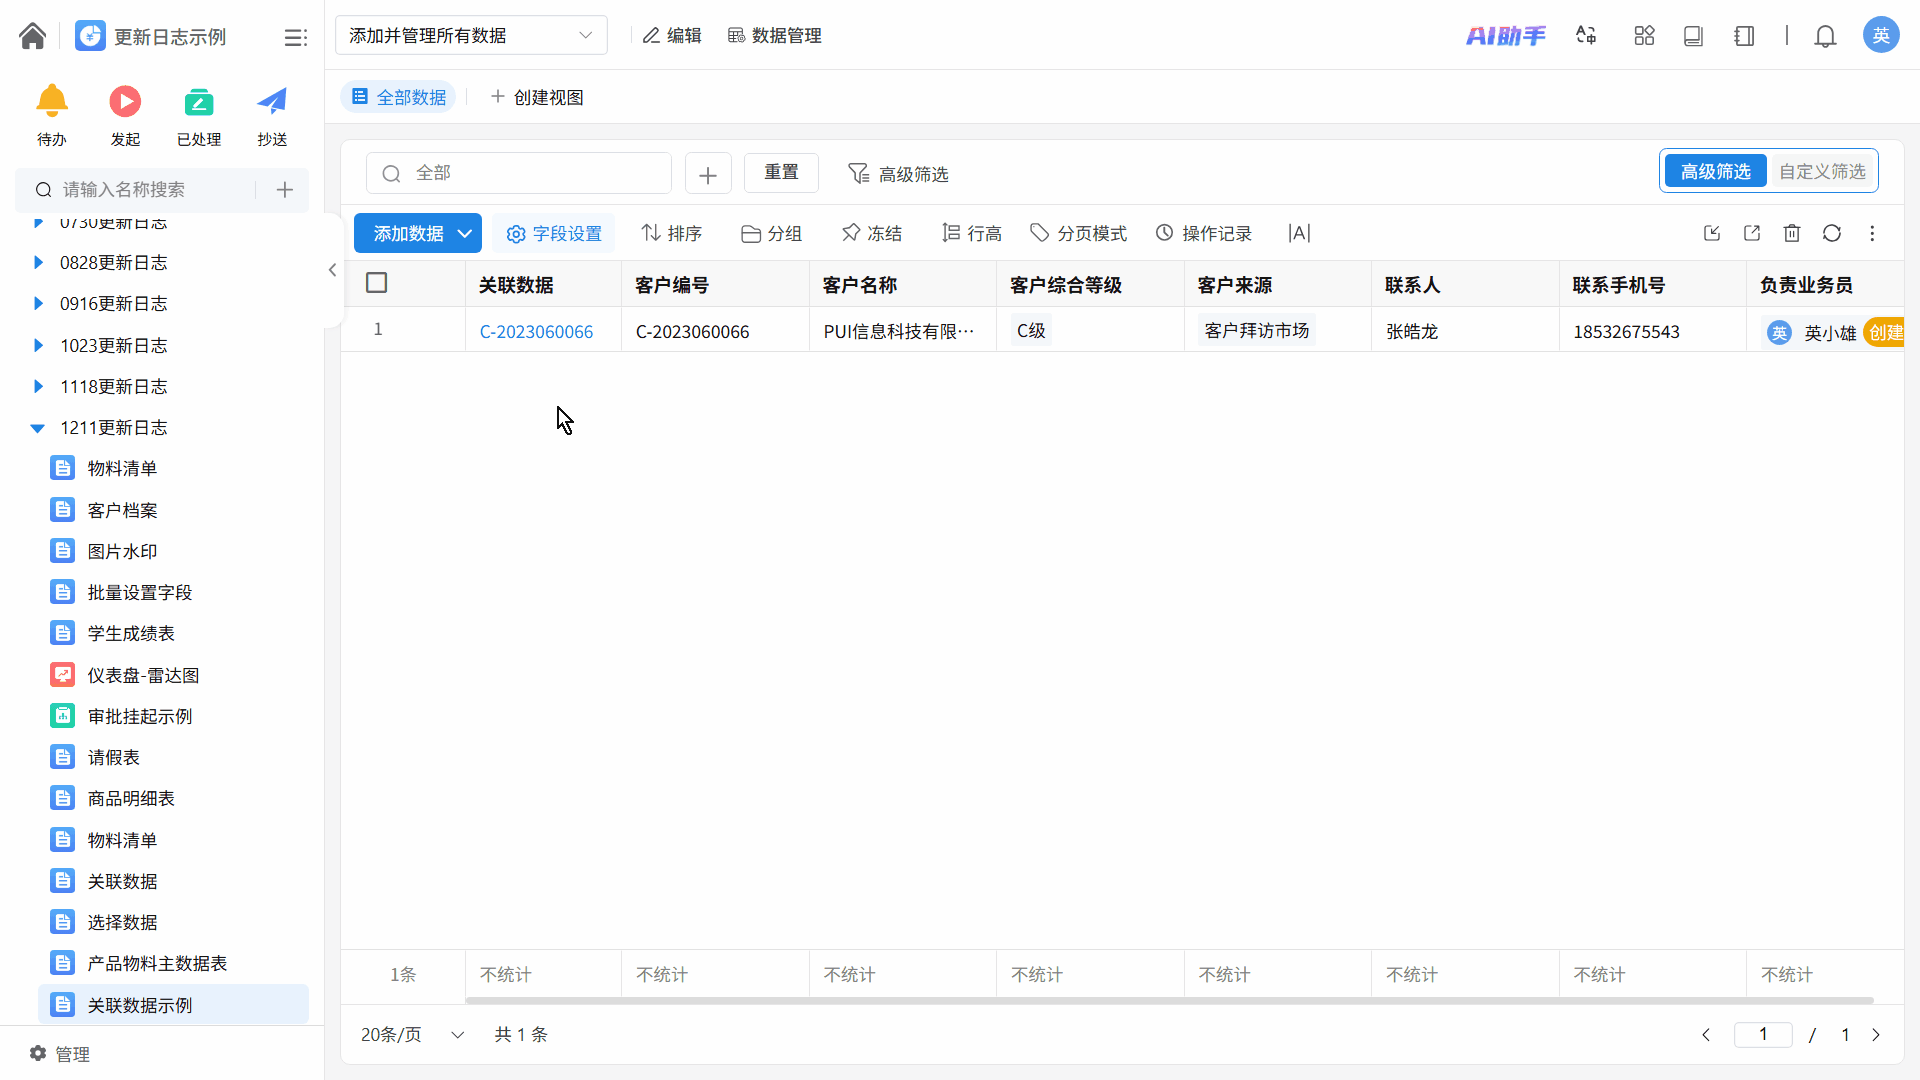Collapse the 1211更新日志 tree folder
The width and height of the screenshot is (1920, 1080).
[38, 428]
